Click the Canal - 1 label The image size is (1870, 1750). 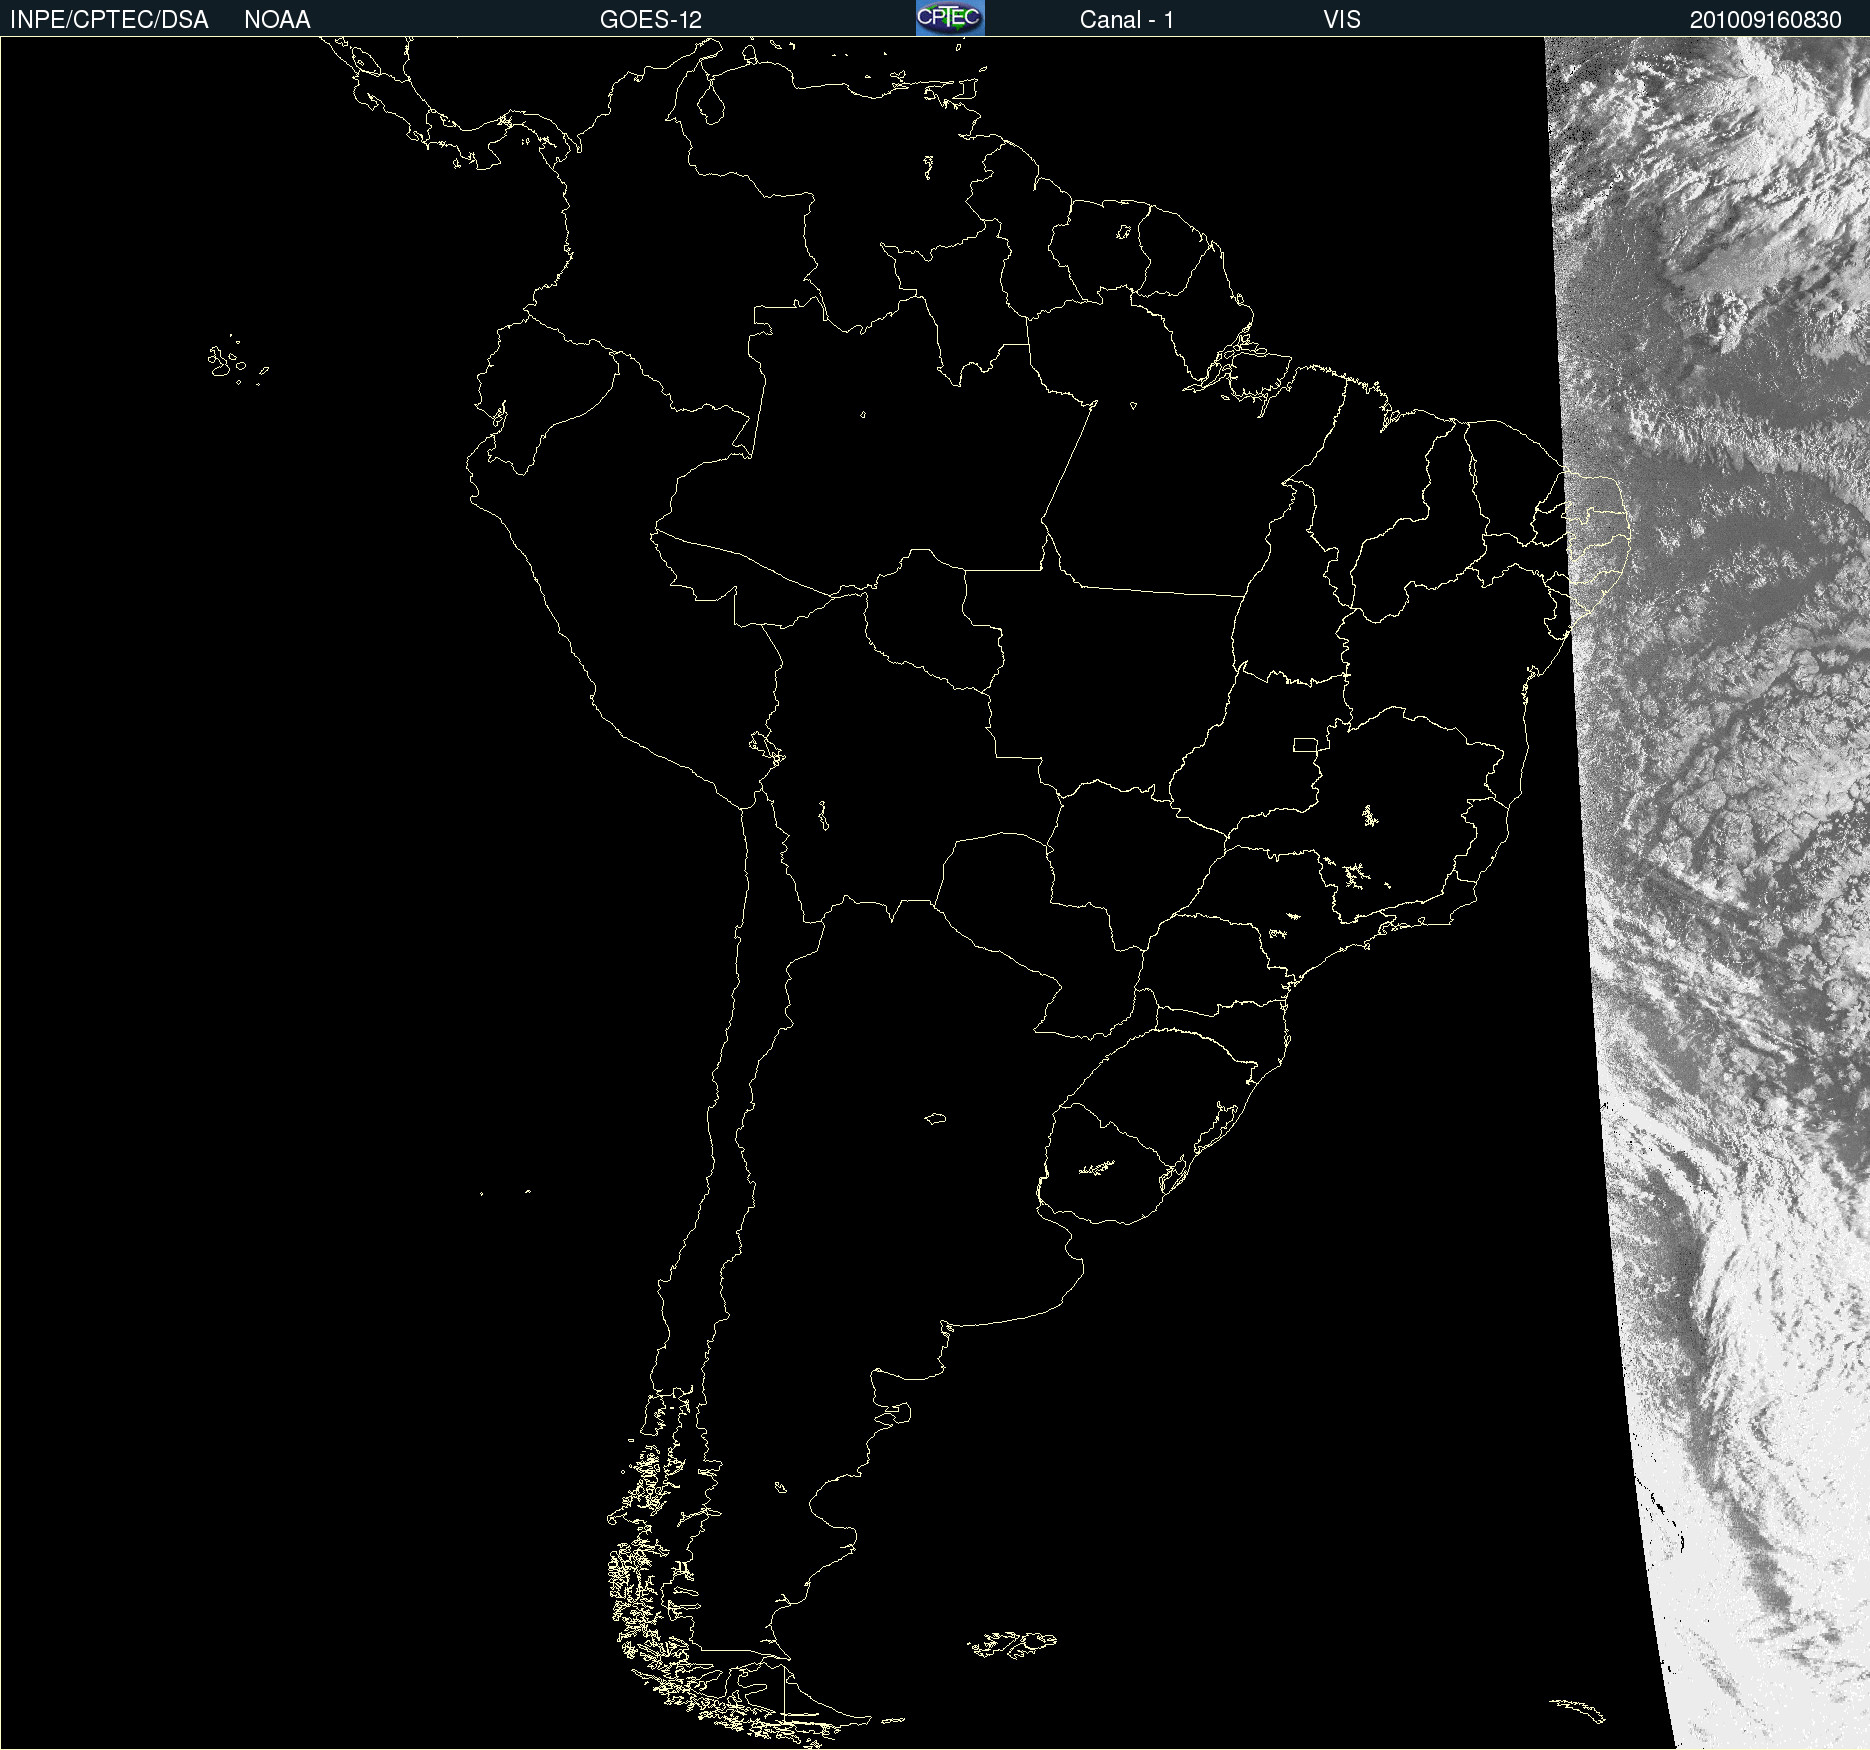1127,20
